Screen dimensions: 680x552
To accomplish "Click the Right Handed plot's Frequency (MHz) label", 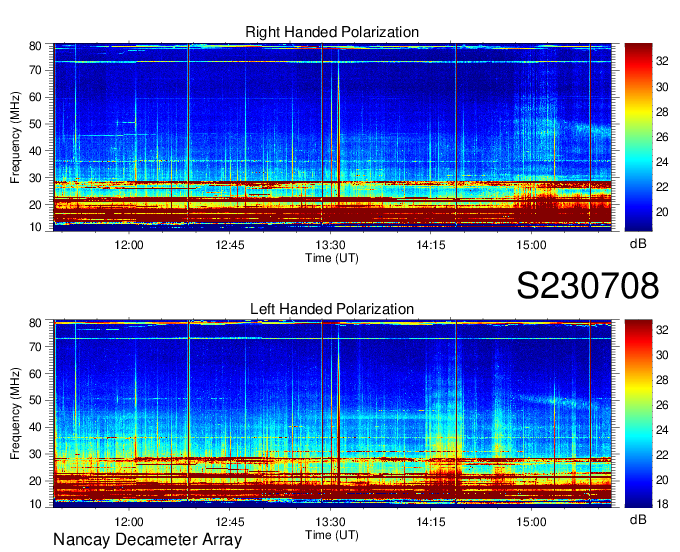I will 15,137.
